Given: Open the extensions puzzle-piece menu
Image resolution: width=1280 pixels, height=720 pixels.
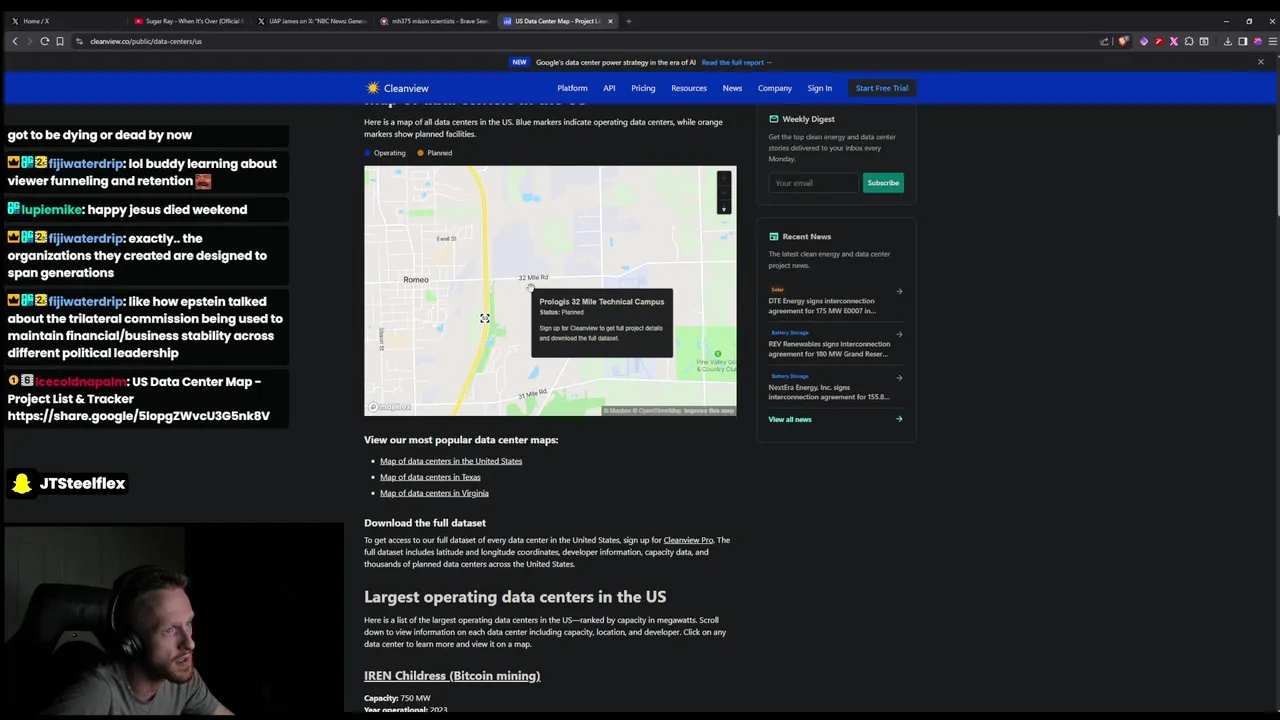Looking at the screenshot, I should [1188, 41].
